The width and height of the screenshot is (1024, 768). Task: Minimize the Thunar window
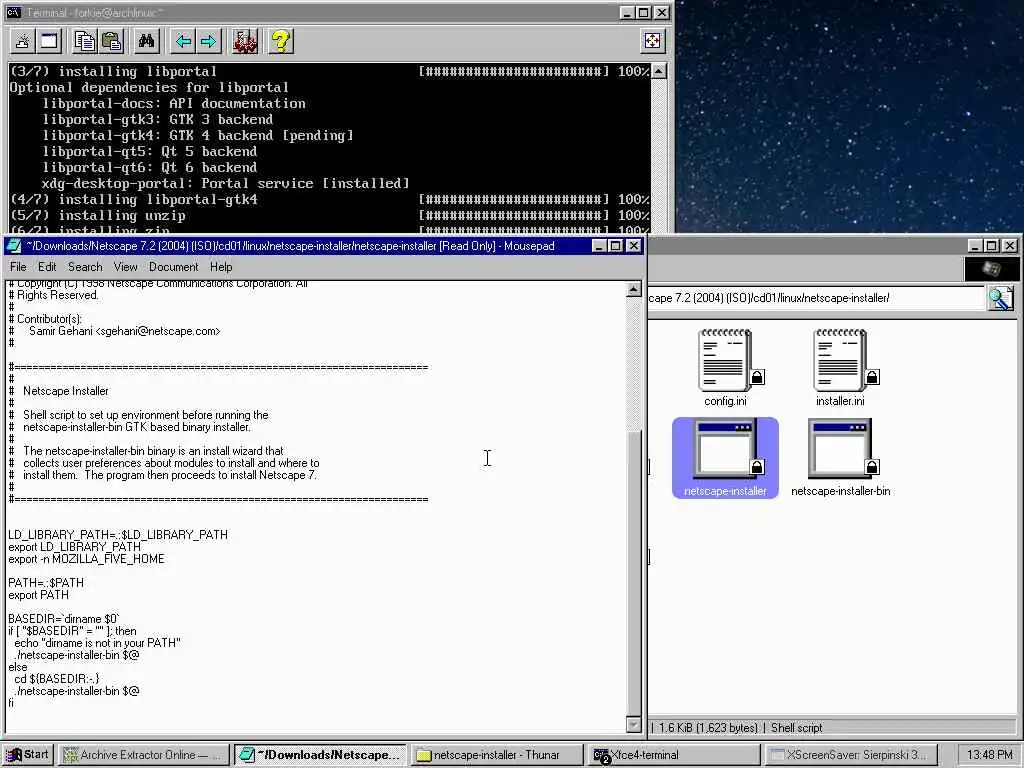pyautogui.click(x=974, y=246)
